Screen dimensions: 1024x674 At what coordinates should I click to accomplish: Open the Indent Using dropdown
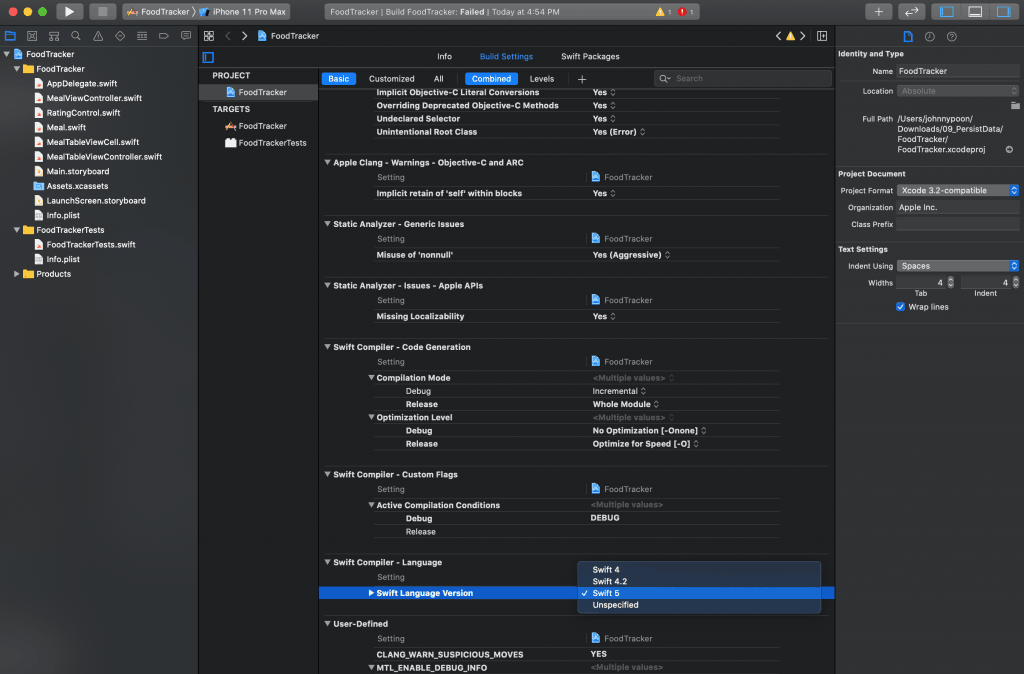[957, 266]
